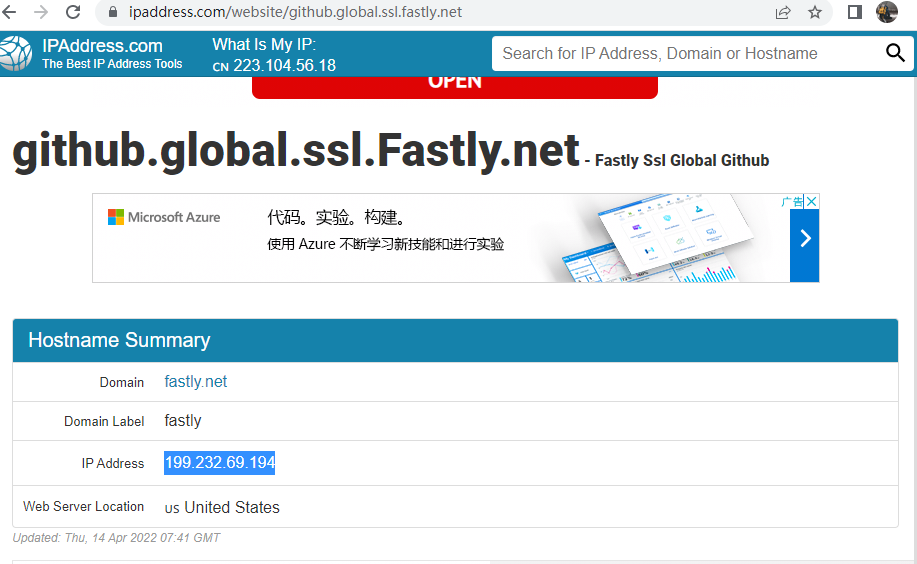Share this page with the share icon

[x=782, y=12]
